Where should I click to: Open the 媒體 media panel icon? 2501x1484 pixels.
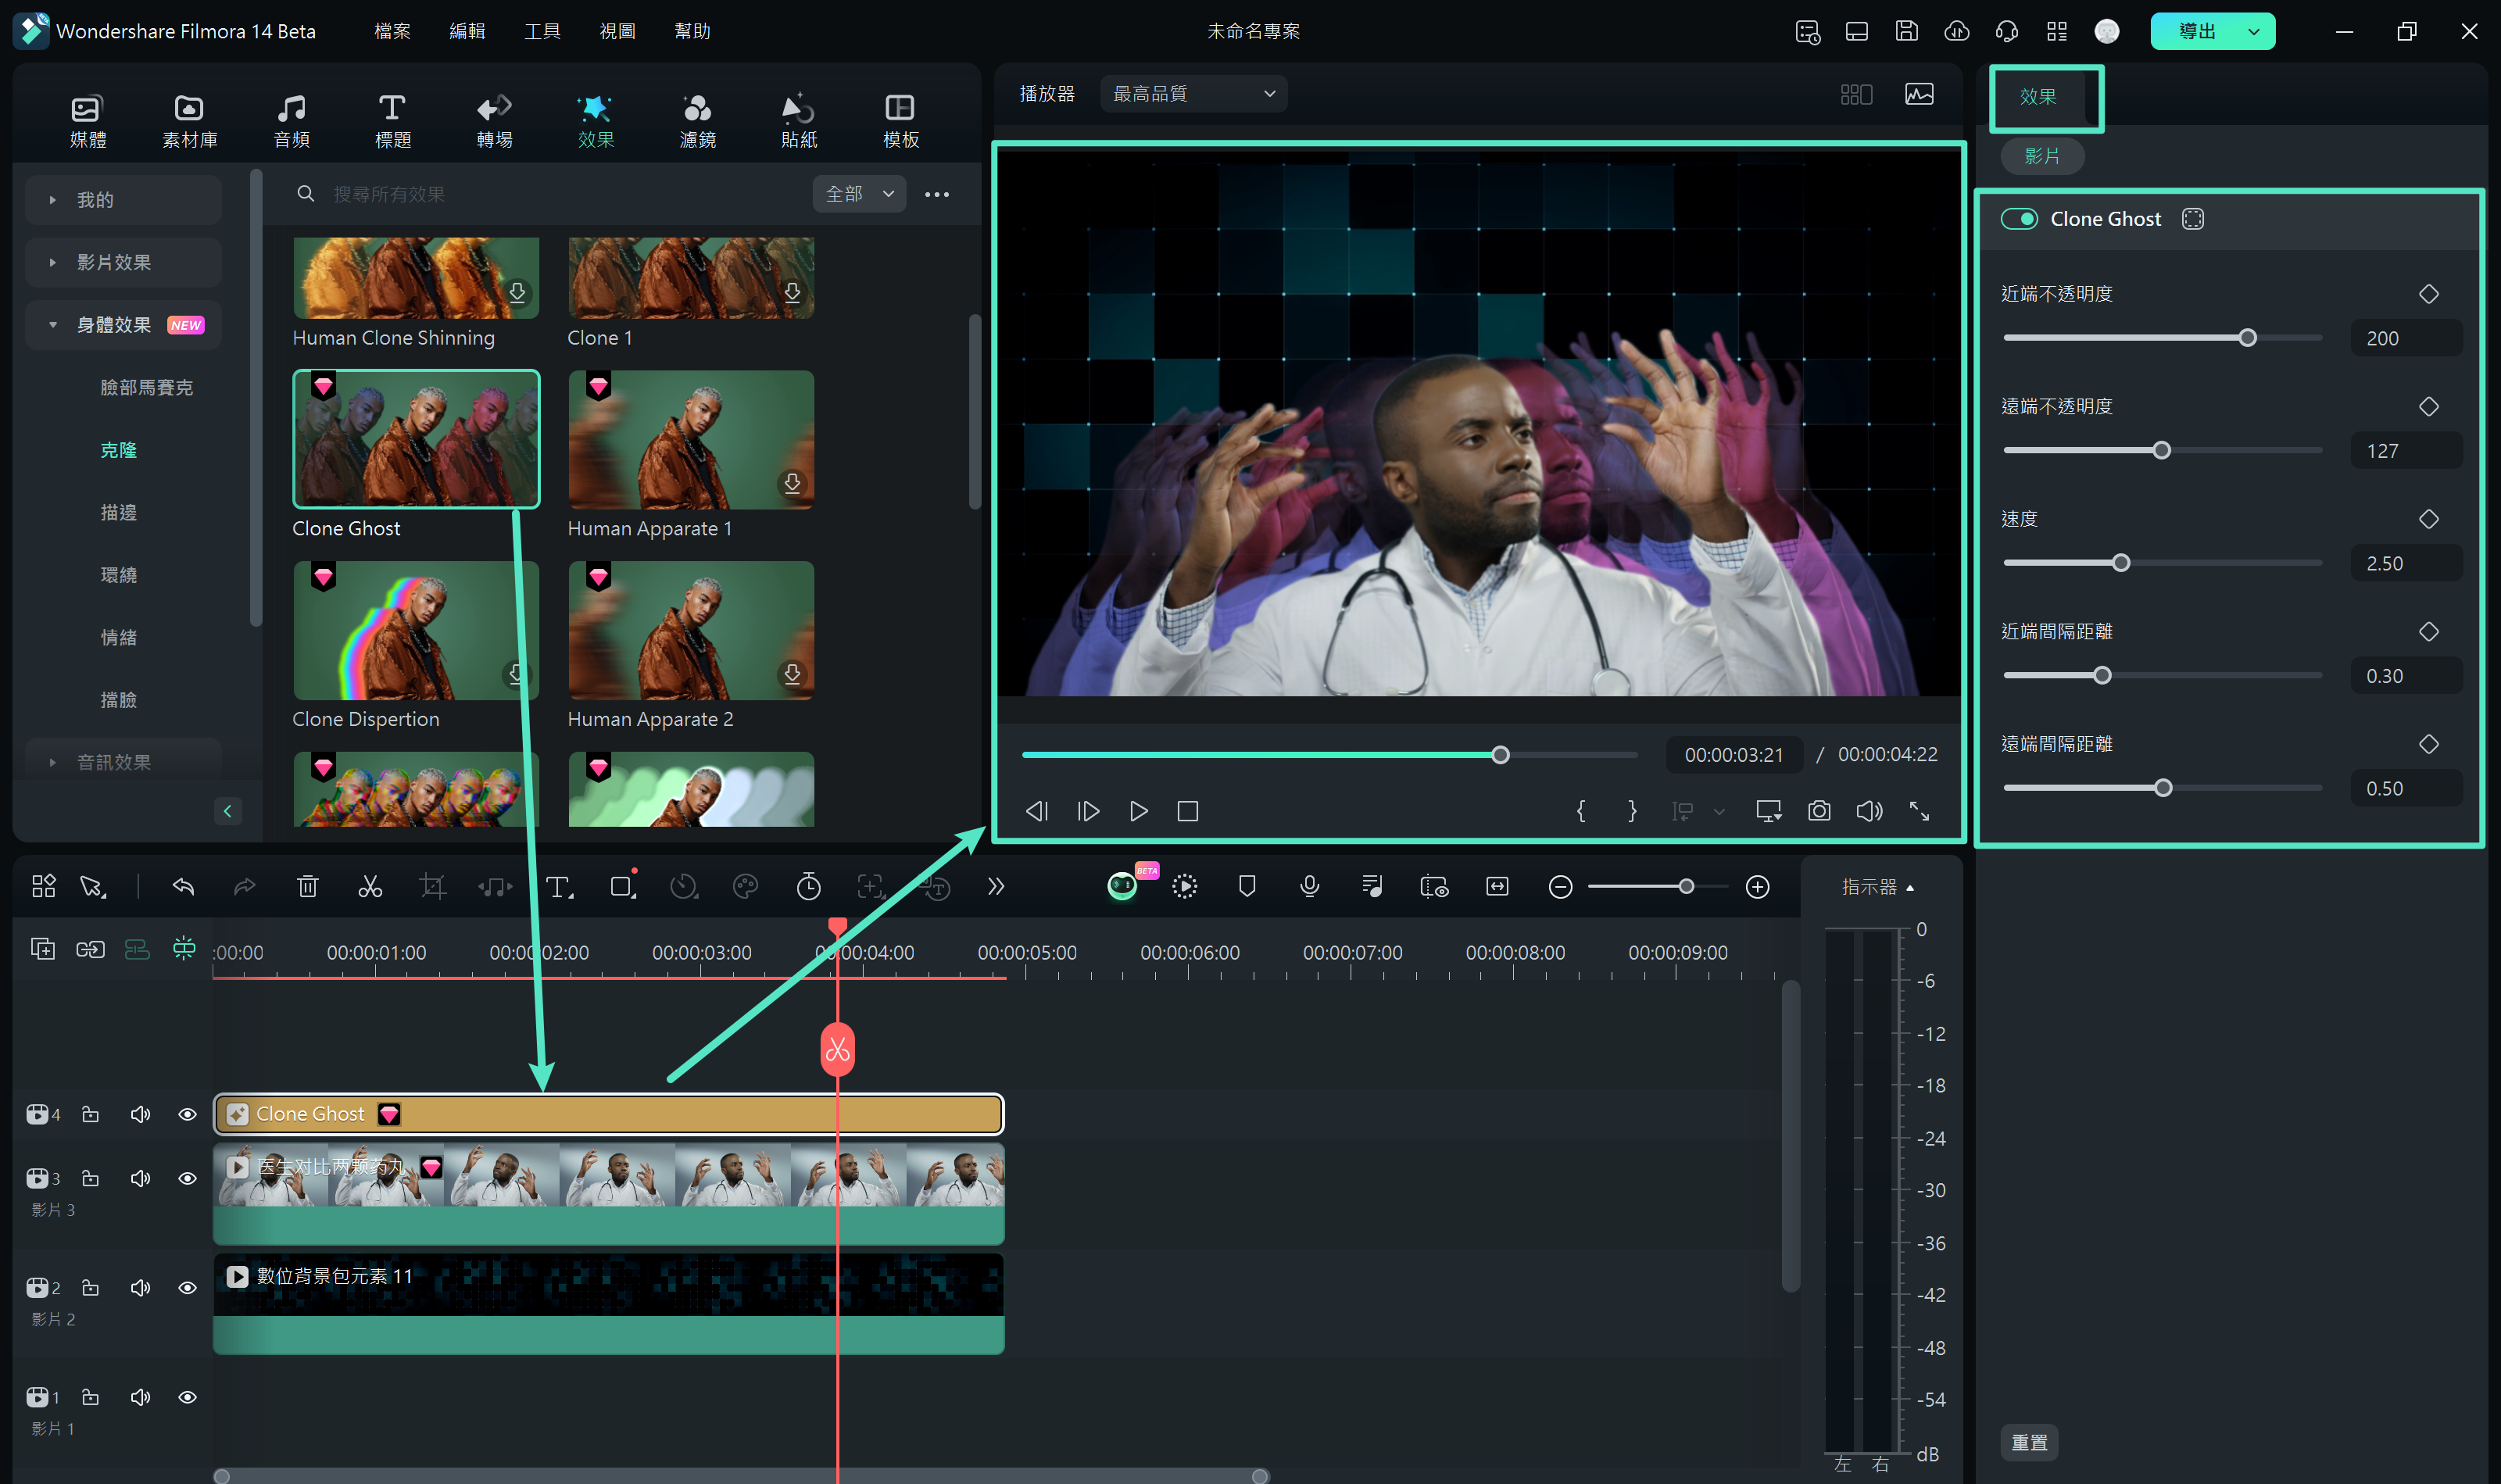pyautogui.click(x=87, y=121)
